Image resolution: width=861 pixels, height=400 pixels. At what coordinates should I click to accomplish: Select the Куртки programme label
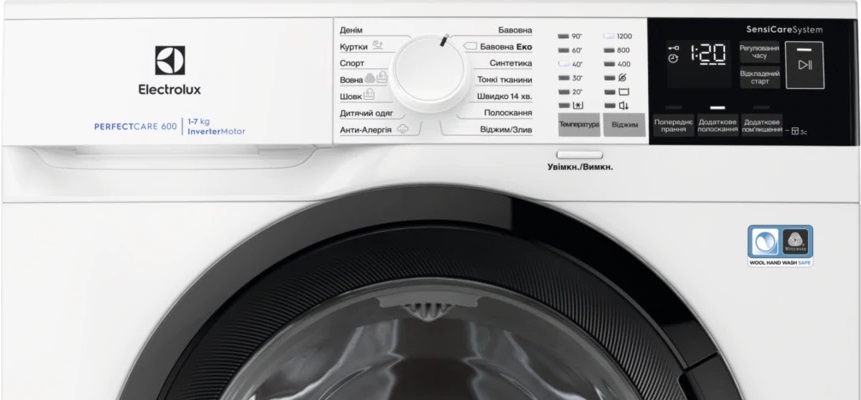click(354, 47)
